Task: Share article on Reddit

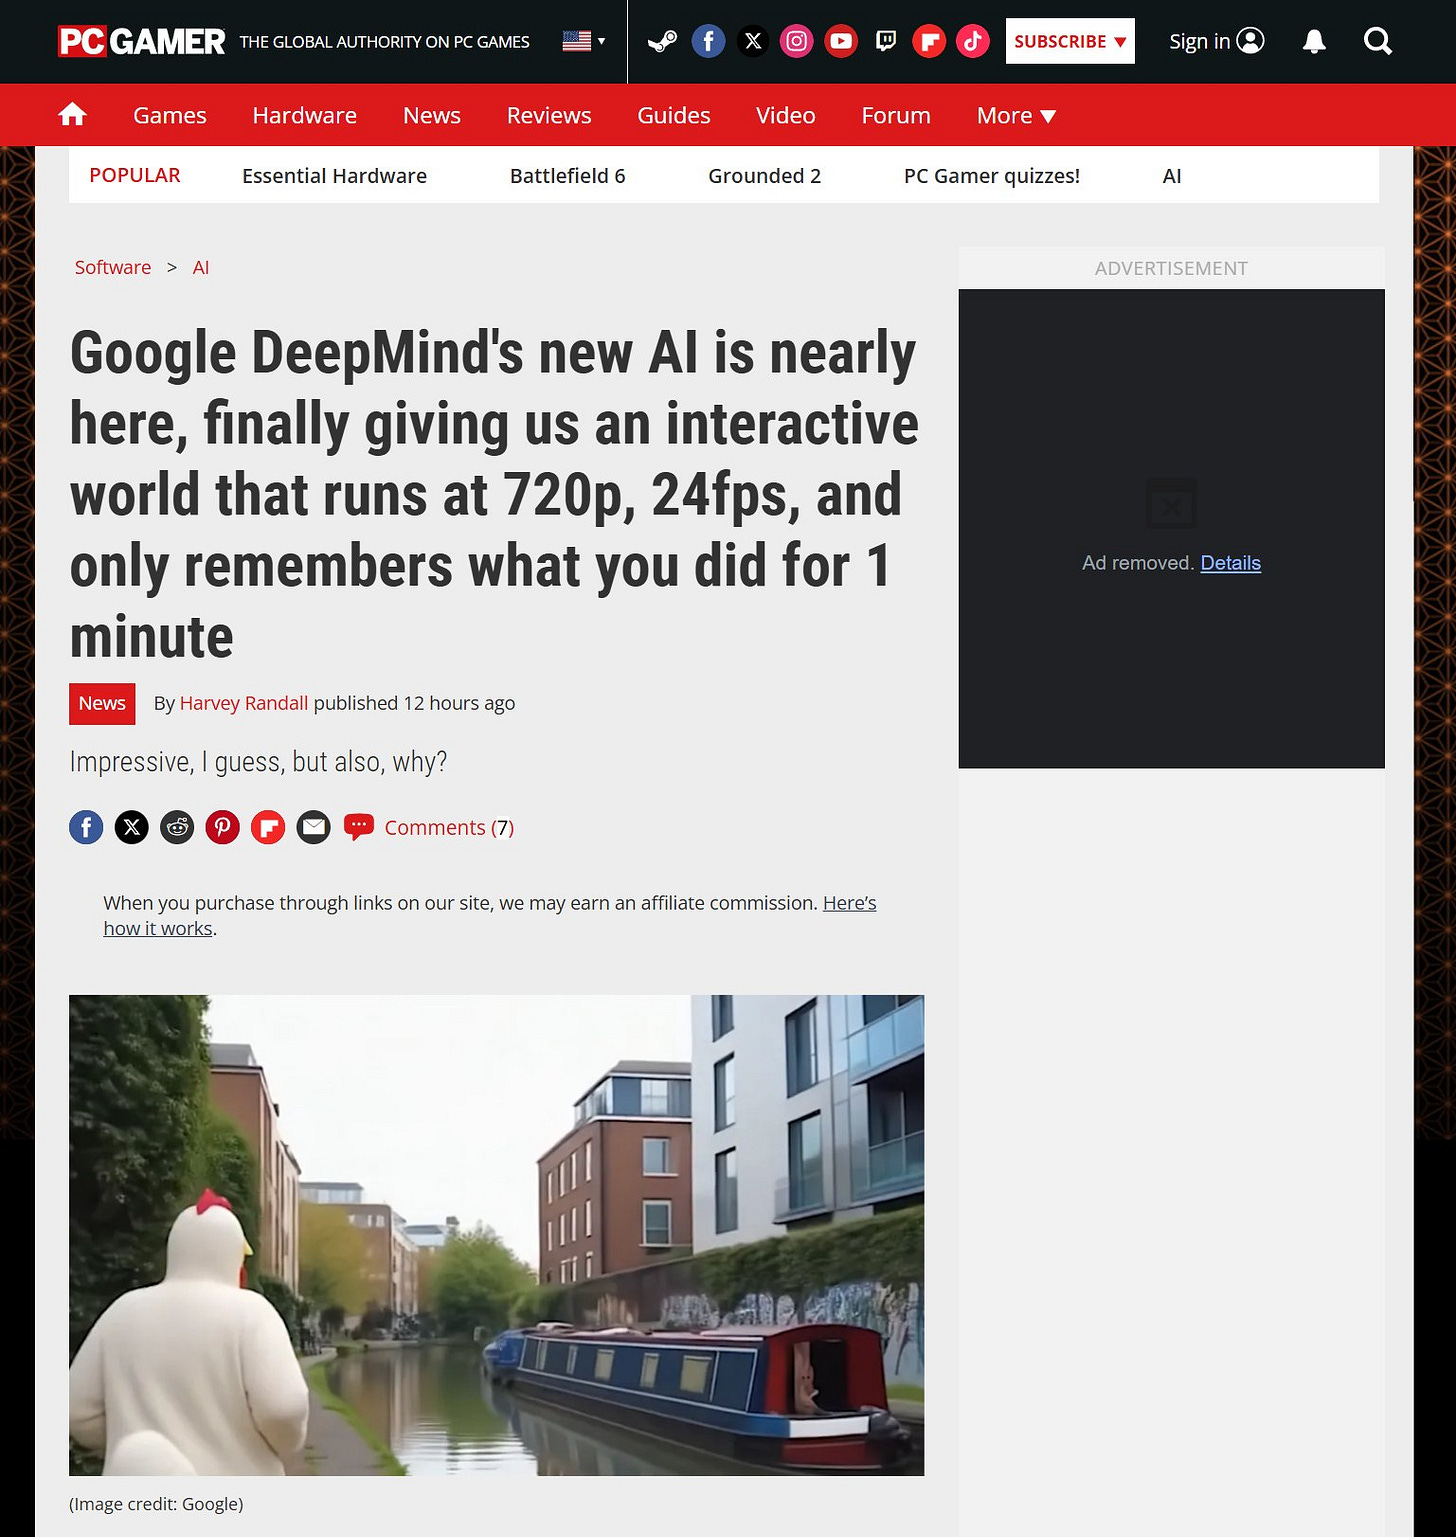Action: [177, 827]
